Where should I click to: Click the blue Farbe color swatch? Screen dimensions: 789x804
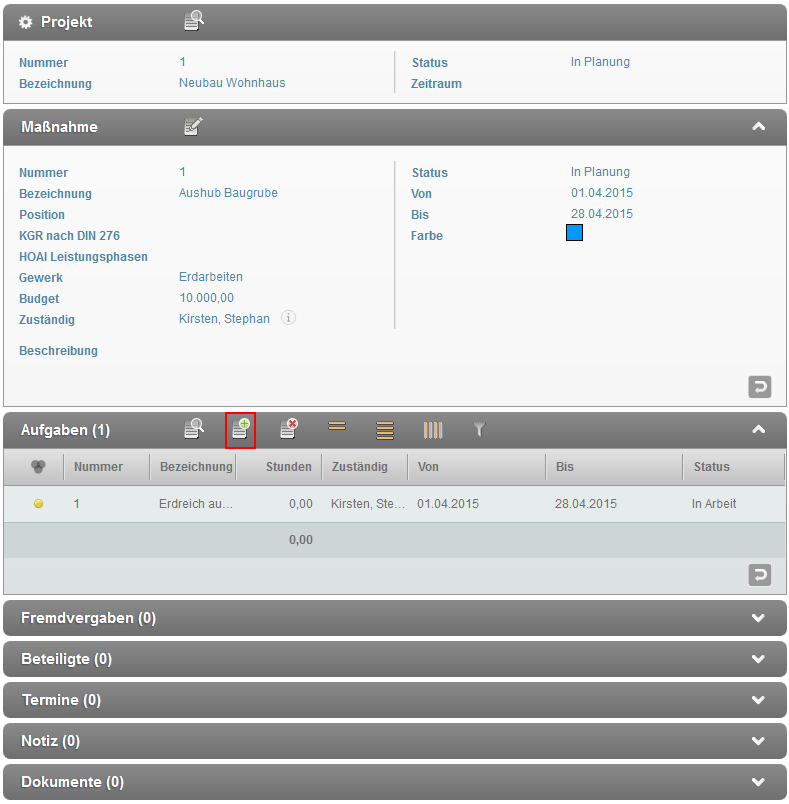(x=574, y=234)
